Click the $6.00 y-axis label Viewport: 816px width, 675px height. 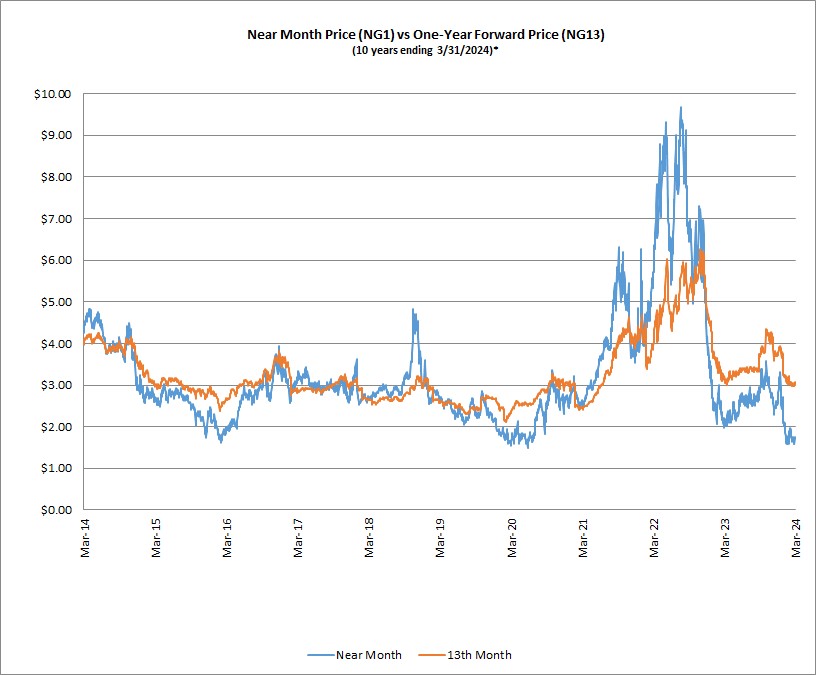tap(56, 260)
